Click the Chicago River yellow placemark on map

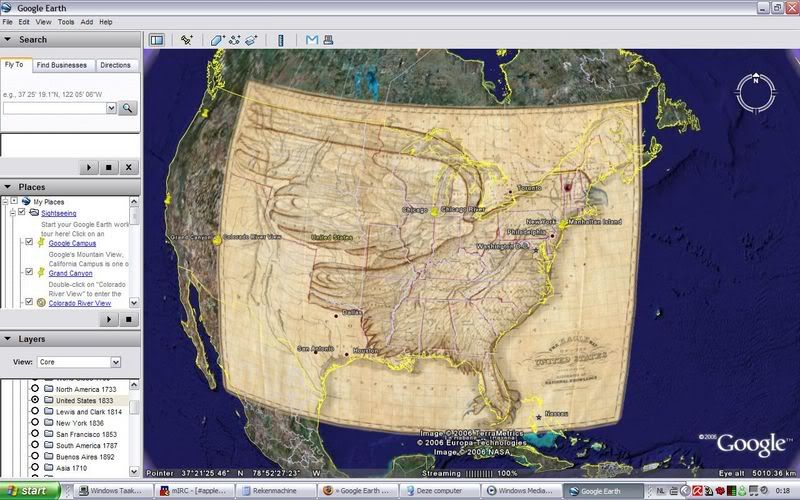point(435,211)
